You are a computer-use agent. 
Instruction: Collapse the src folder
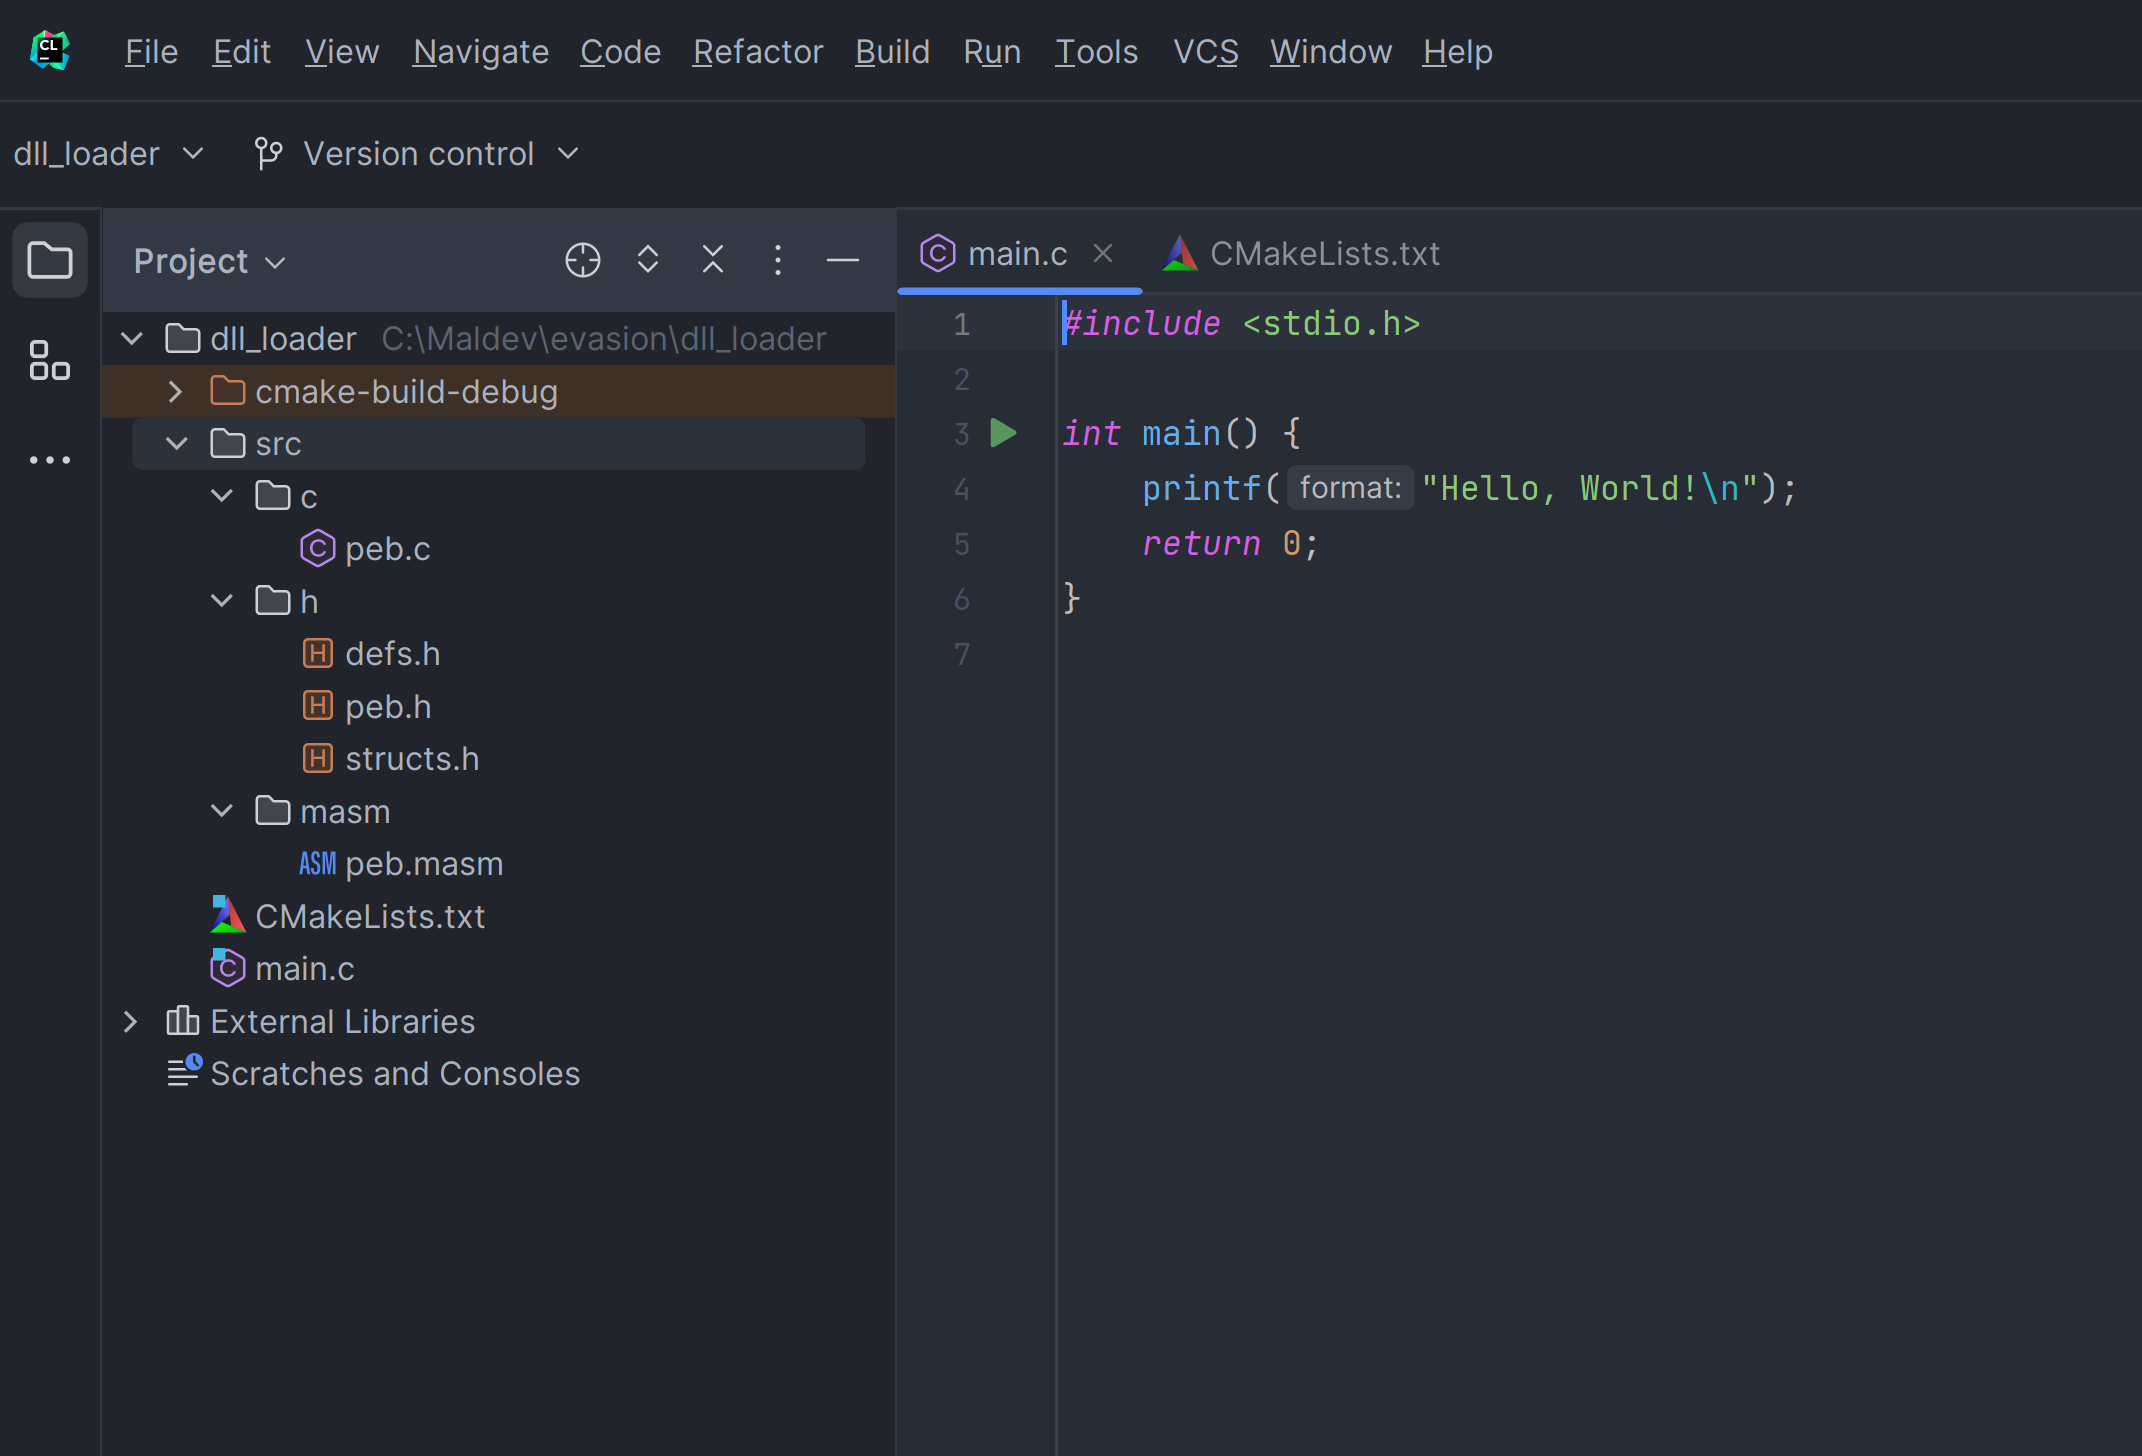pyautogui.click(x=176, y=444)
